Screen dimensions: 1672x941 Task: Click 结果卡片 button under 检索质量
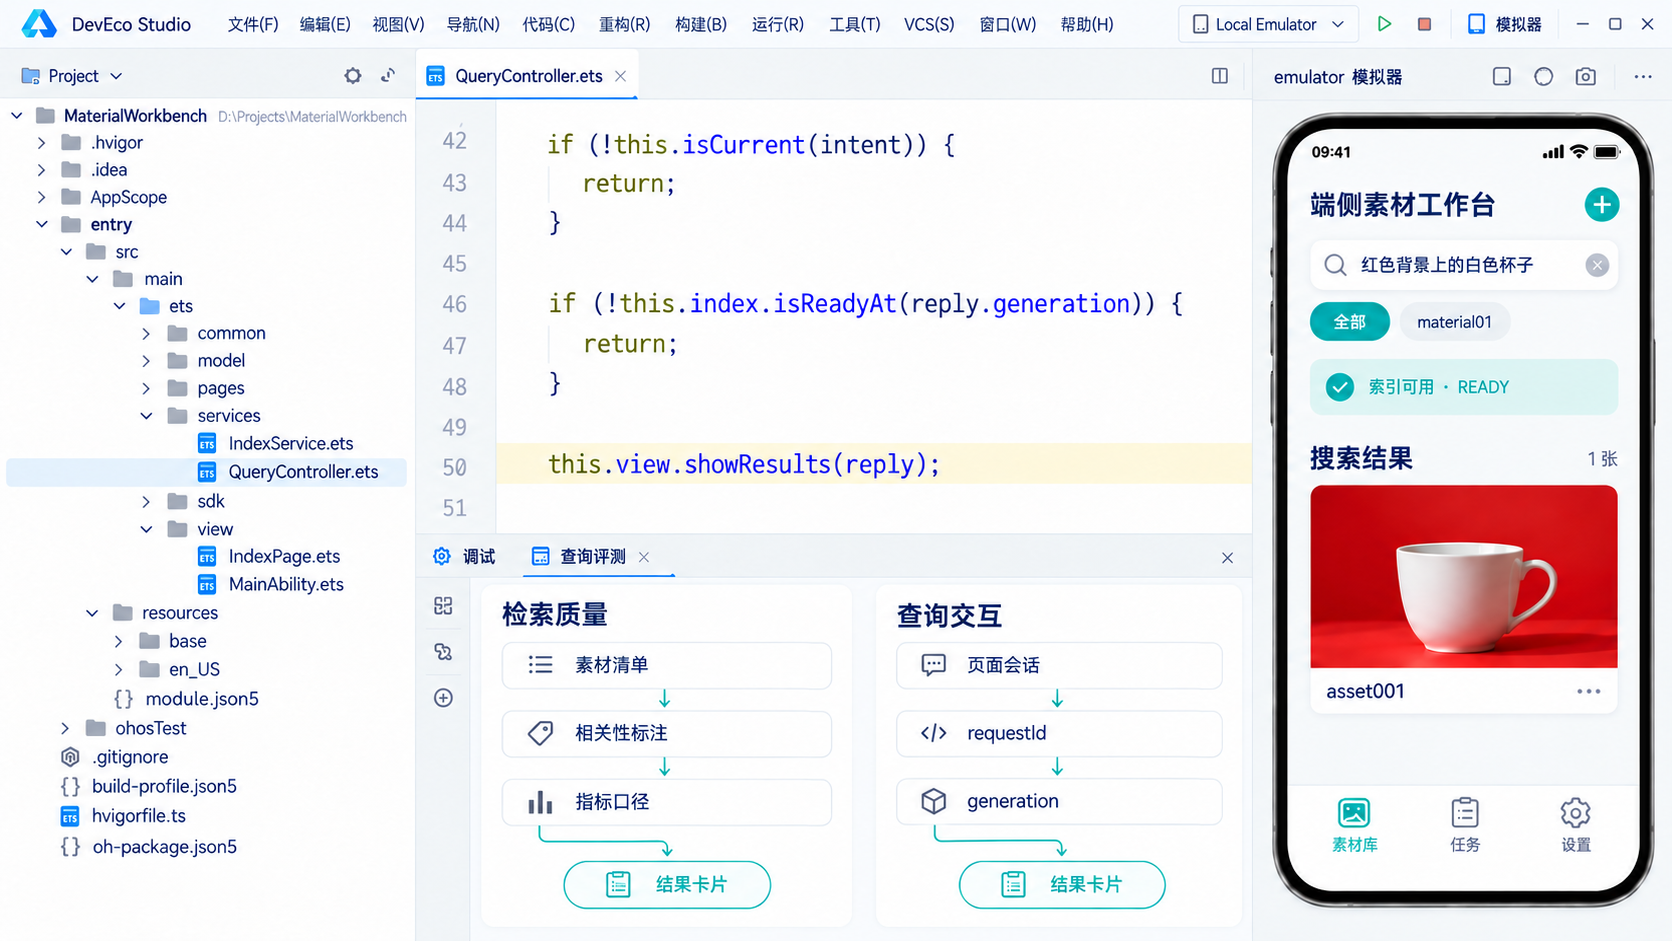tap(667, 884)
